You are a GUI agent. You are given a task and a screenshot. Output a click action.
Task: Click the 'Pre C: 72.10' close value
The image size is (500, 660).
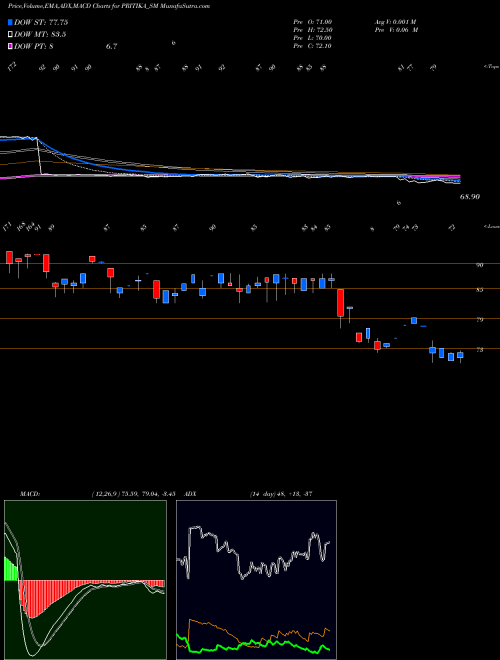(x=312, y=46)
